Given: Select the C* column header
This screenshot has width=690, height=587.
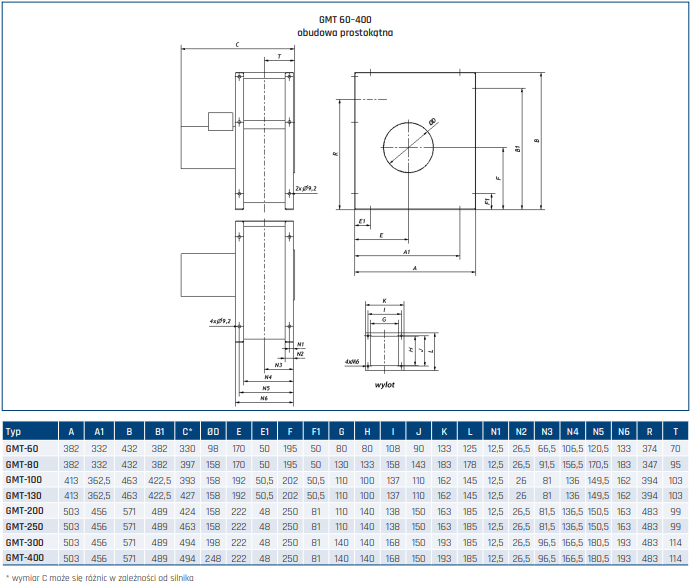Looking at the screenshot, I should click(187, 432).
